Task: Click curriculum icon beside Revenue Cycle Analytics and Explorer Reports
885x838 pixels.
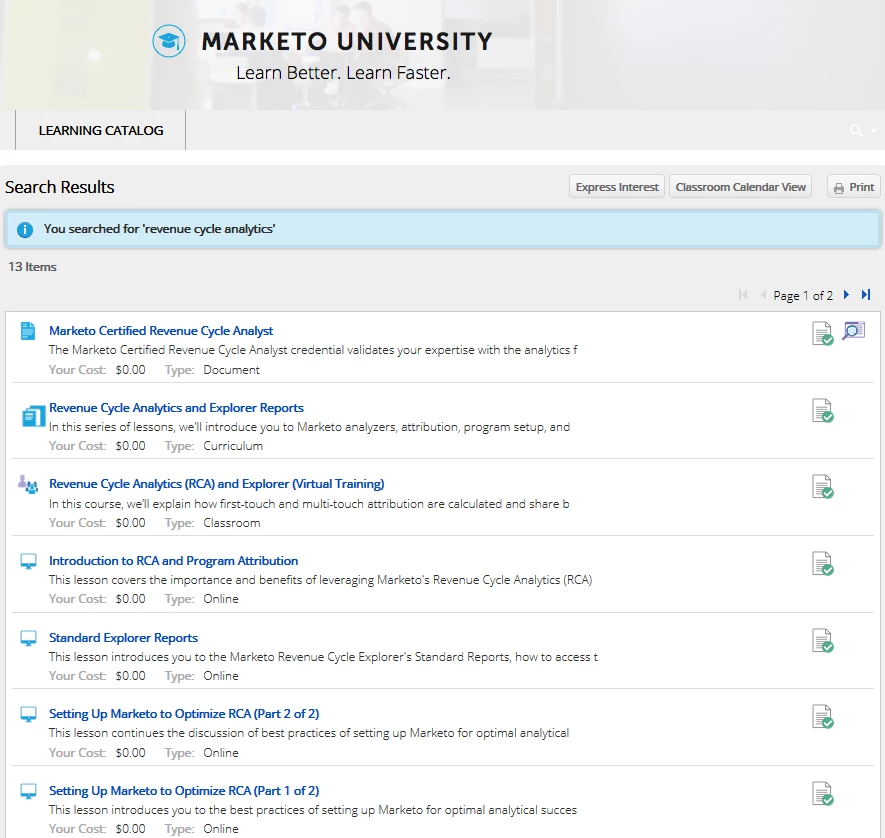Action: click(33, 416)
